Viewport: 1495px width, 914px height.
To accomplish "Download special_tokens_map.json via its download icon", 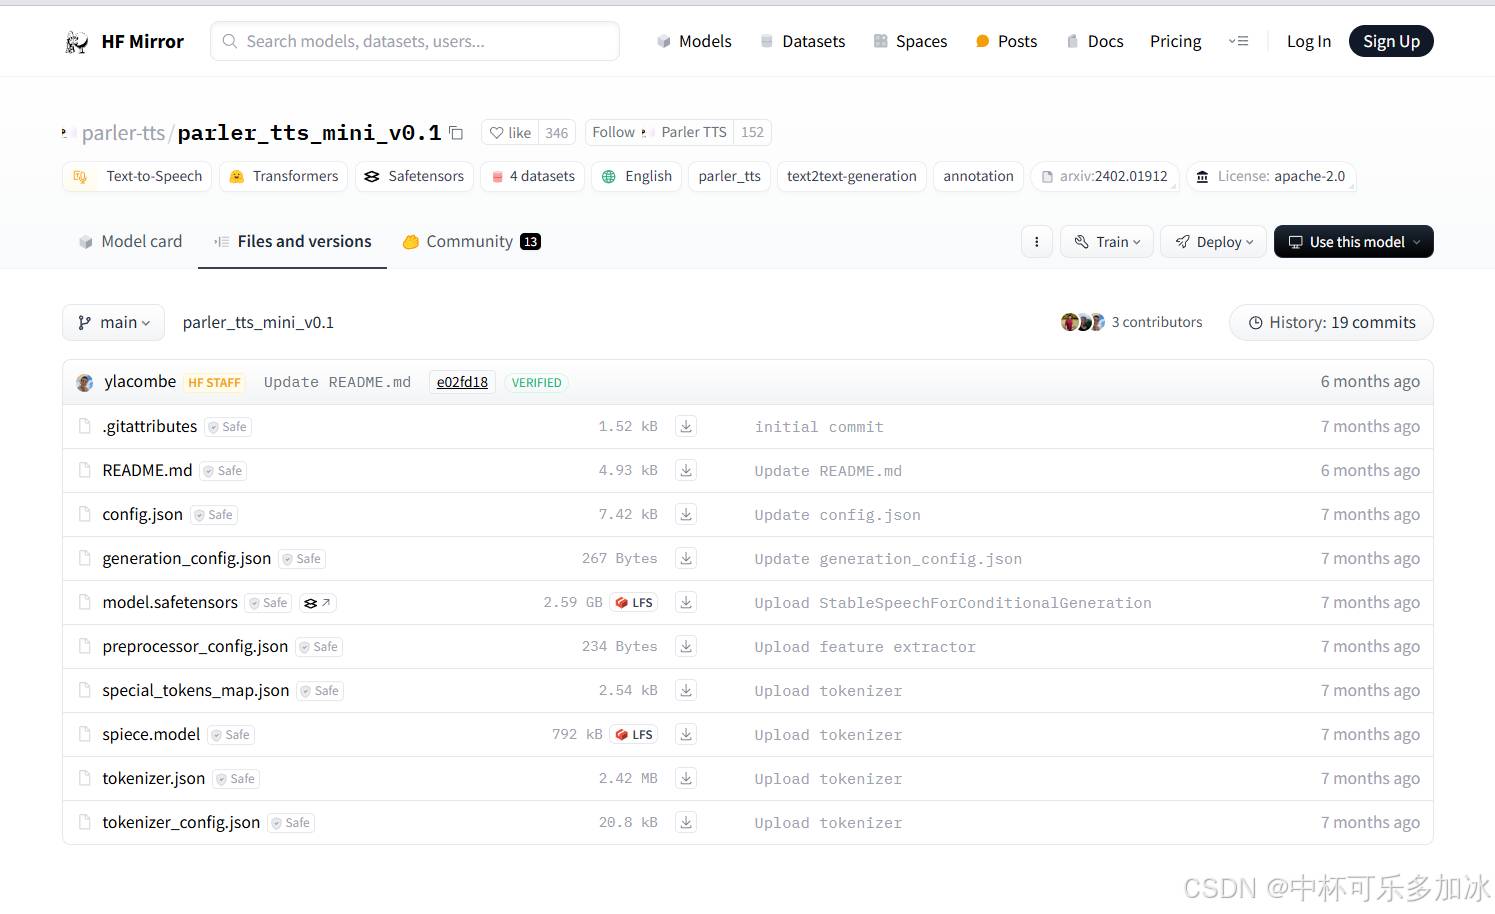I will pyautogui.click(x=686, y=690).
